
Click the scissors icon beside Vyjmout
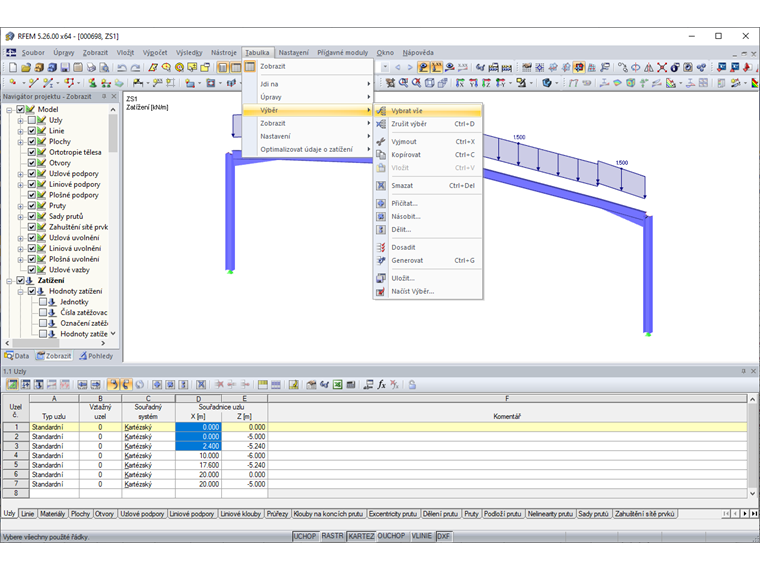(x=381, y=142)
